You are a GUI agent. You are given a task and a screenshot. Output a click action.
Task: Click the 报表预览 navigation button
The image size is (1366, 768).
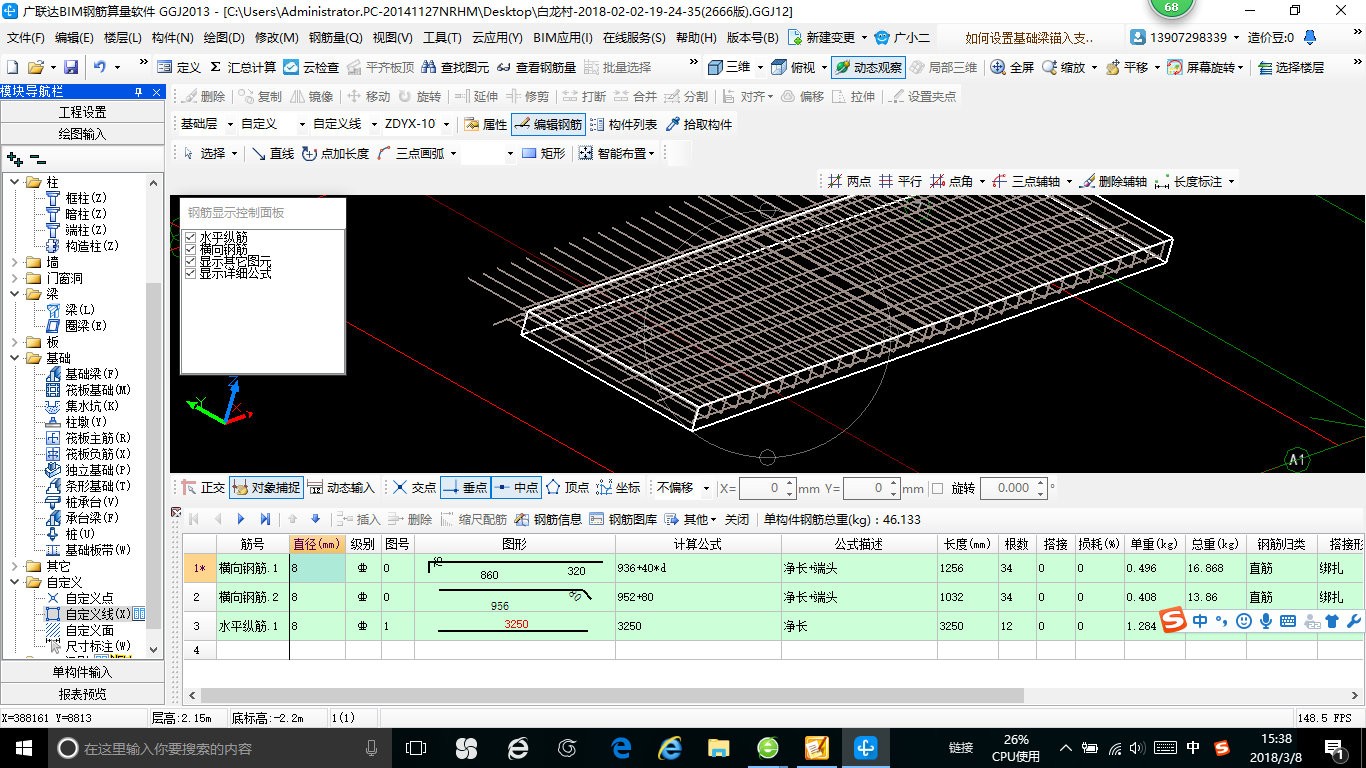pyautogui.click(x=82, y=693)
